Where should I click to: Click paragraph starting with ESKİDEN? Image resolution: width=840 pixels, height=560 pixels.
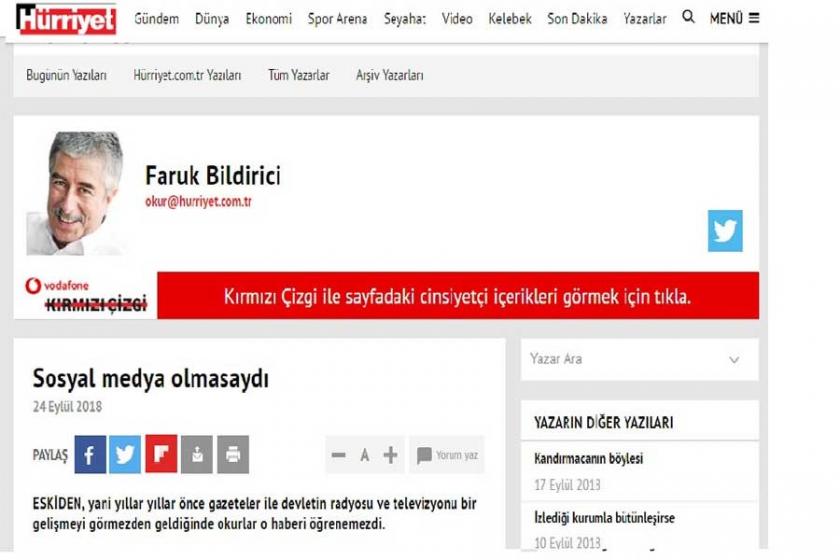point(254,513)
